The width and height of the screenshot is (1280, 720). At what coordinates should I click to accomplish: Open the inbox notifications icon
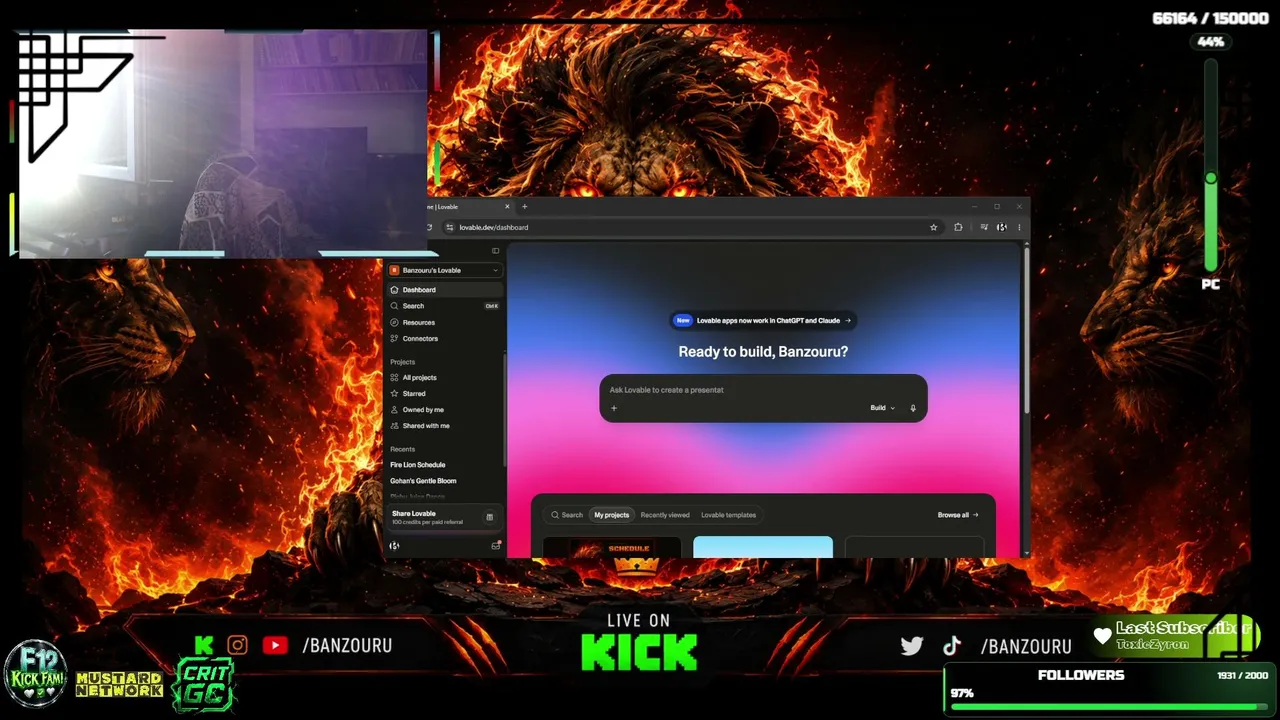(496, 546)
